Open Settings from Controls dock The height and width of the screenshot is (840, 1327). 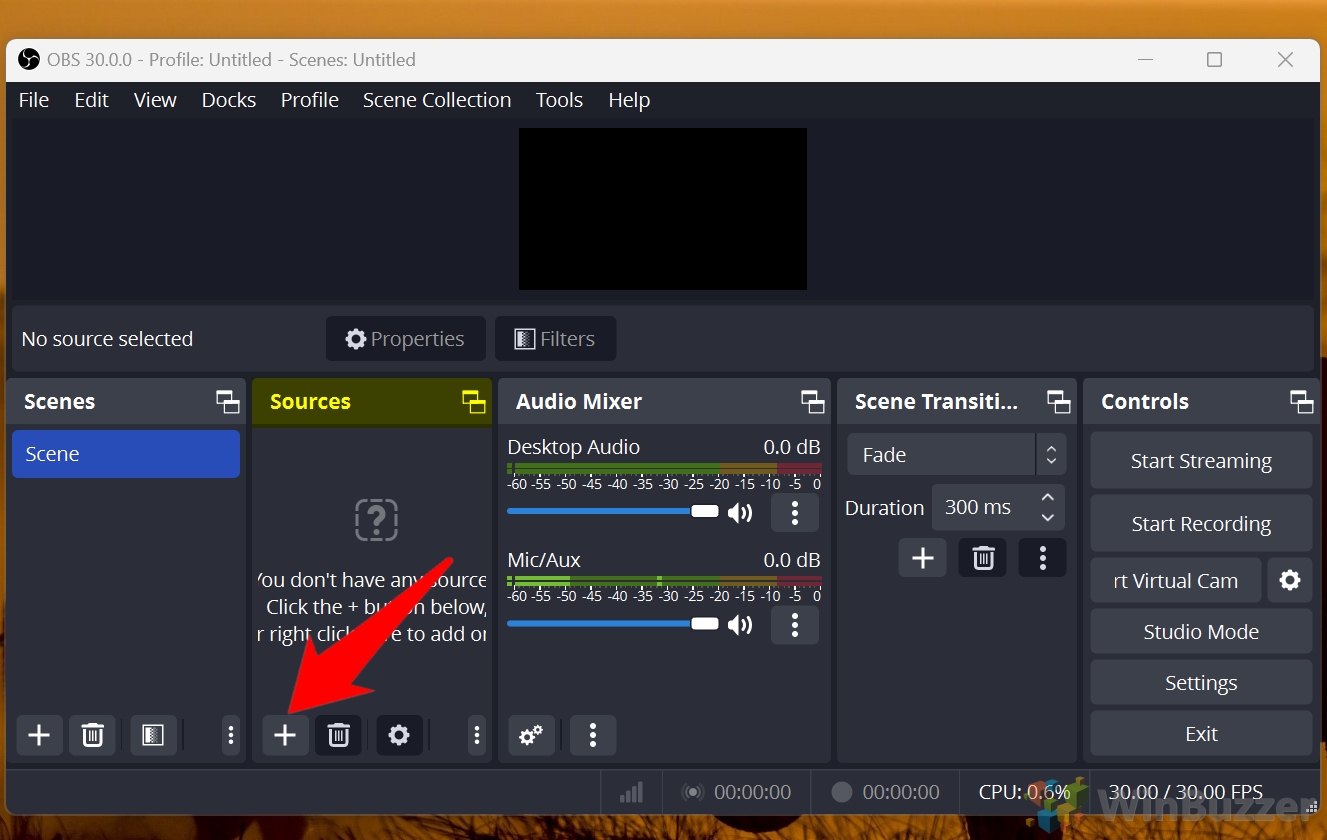point(1201,683)
